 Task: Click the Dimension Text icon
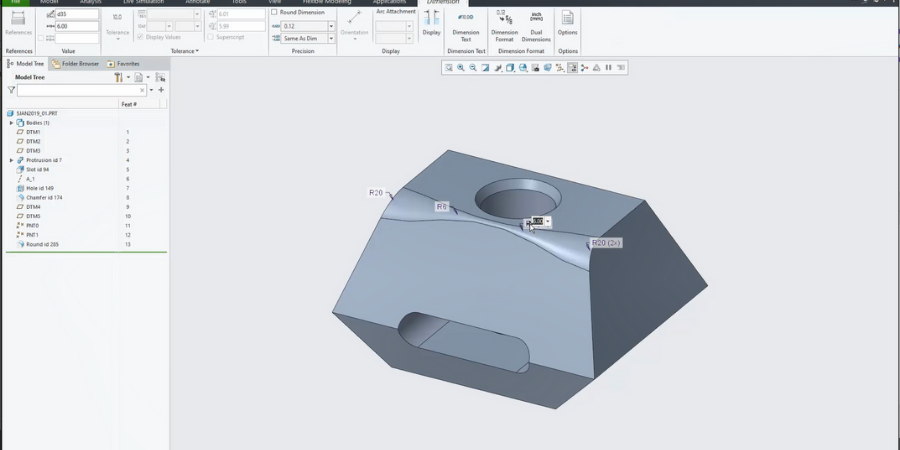pyautogui.click(x=465, y=18)
